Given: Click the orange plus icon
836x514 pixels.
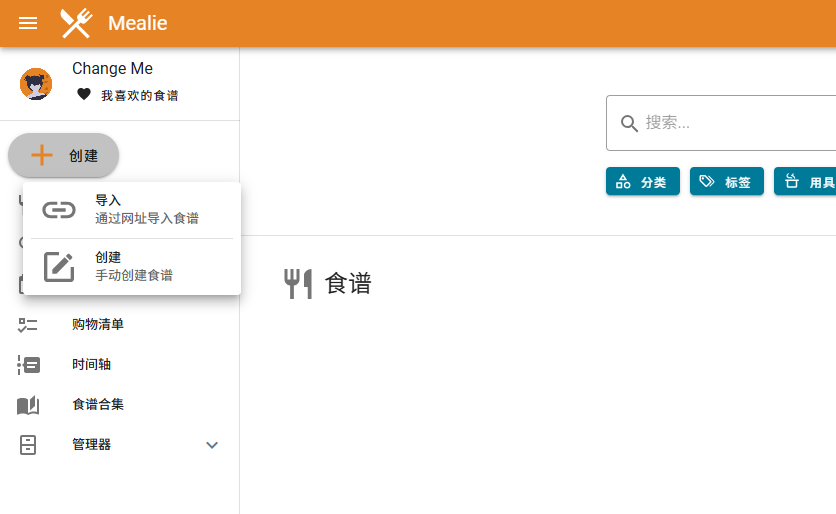Looking at the screenshot, I should coord(42,155).
